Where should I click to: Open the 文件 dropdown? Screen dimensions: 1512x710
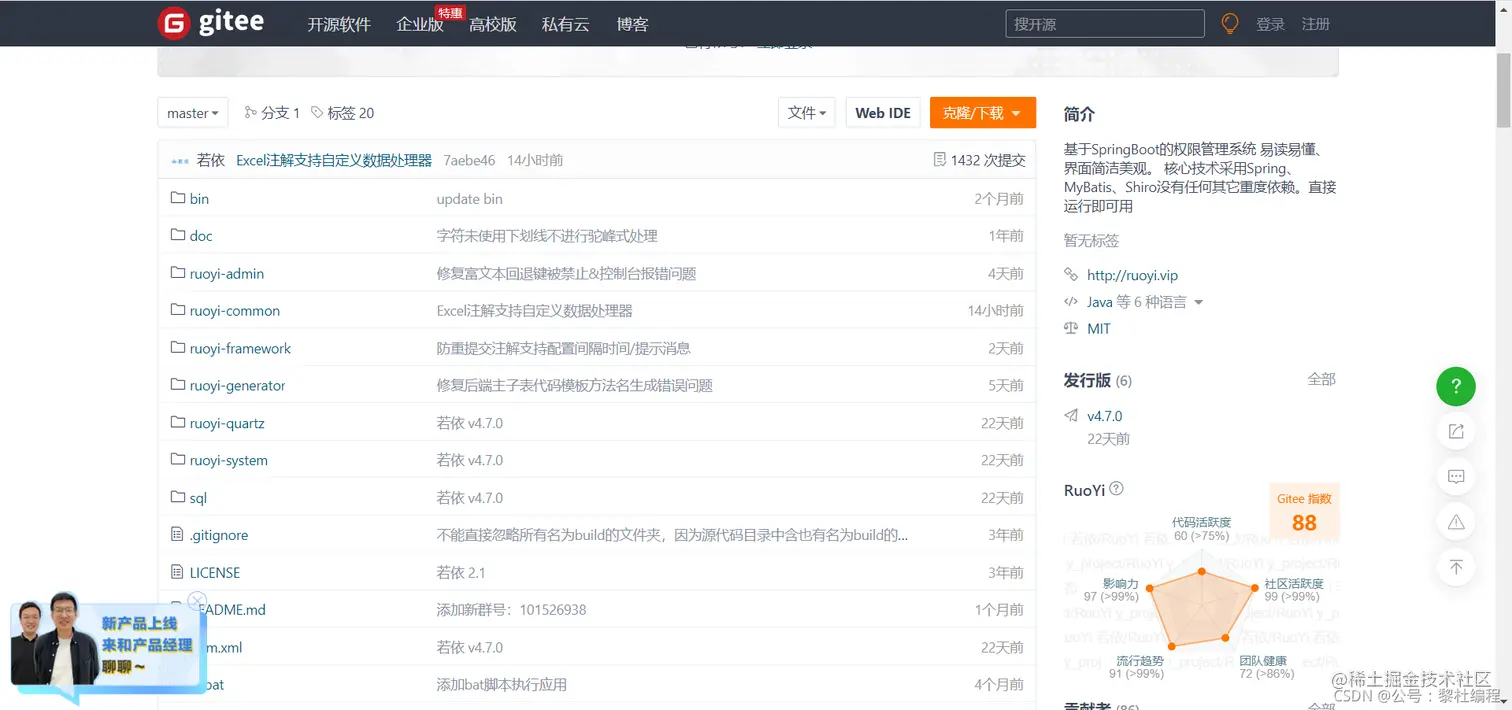pyautogui.click(x=807, y=113)
